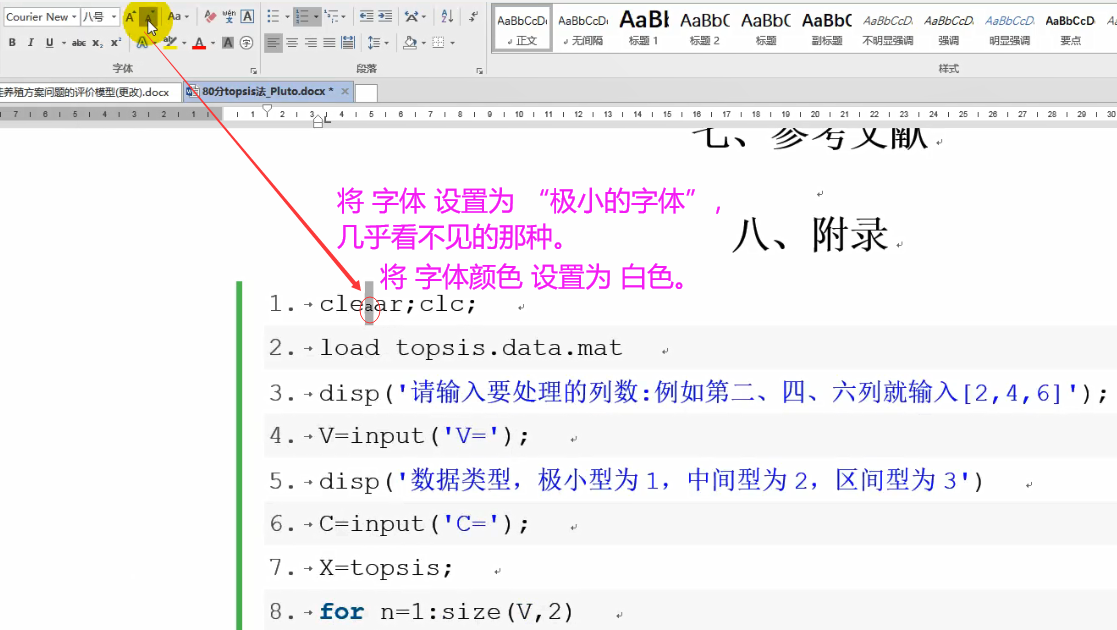The width and height of the screenshot is (1117, 630).
Task: Show or hide paragraph marks
Action: [474, 16]
